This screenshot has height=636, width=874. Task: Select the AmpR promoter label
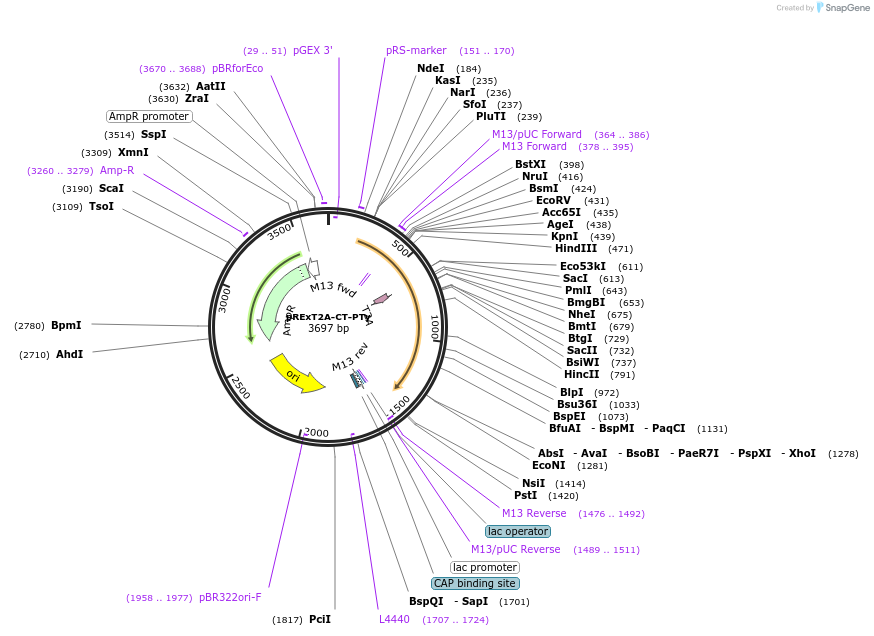coord(150,116)
